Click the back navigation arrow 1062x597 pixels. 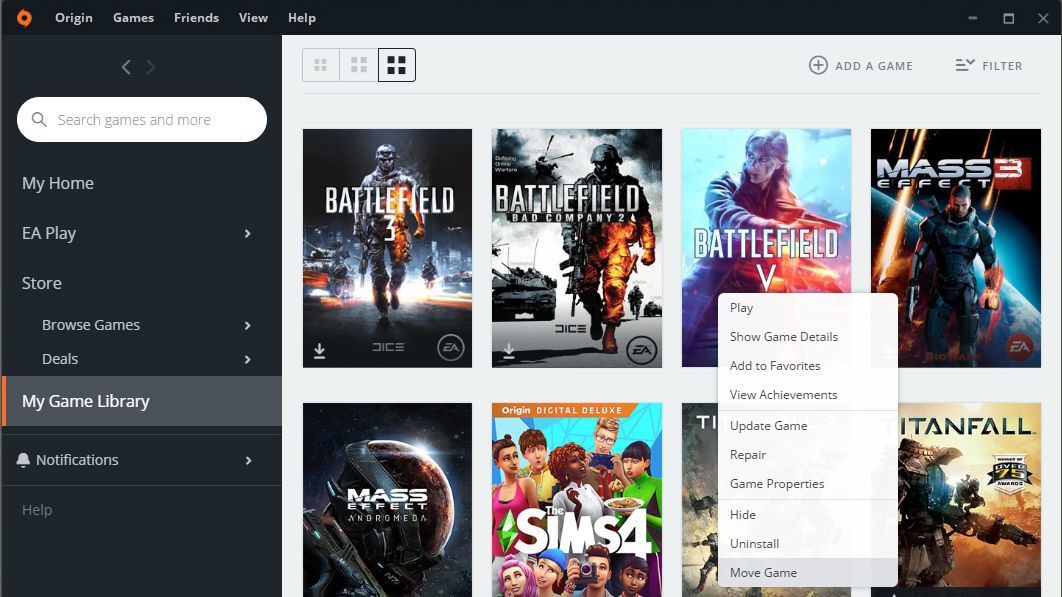(126, 67)
